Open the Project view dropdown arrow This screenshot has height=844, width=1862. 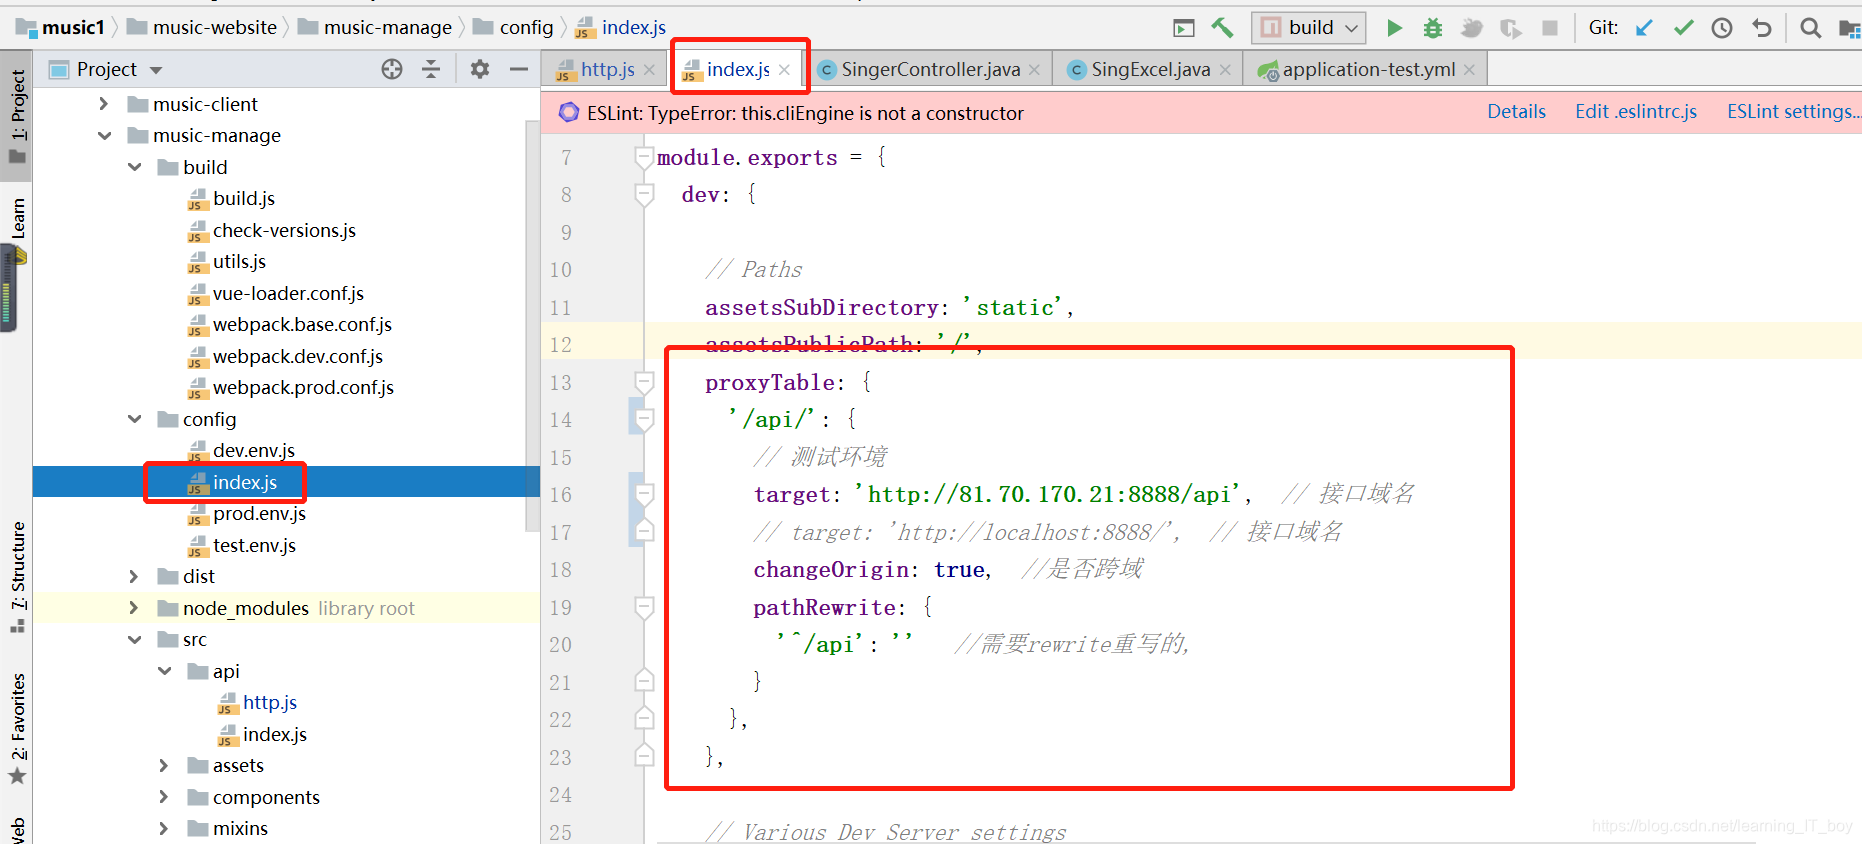(x=156, y=70)
